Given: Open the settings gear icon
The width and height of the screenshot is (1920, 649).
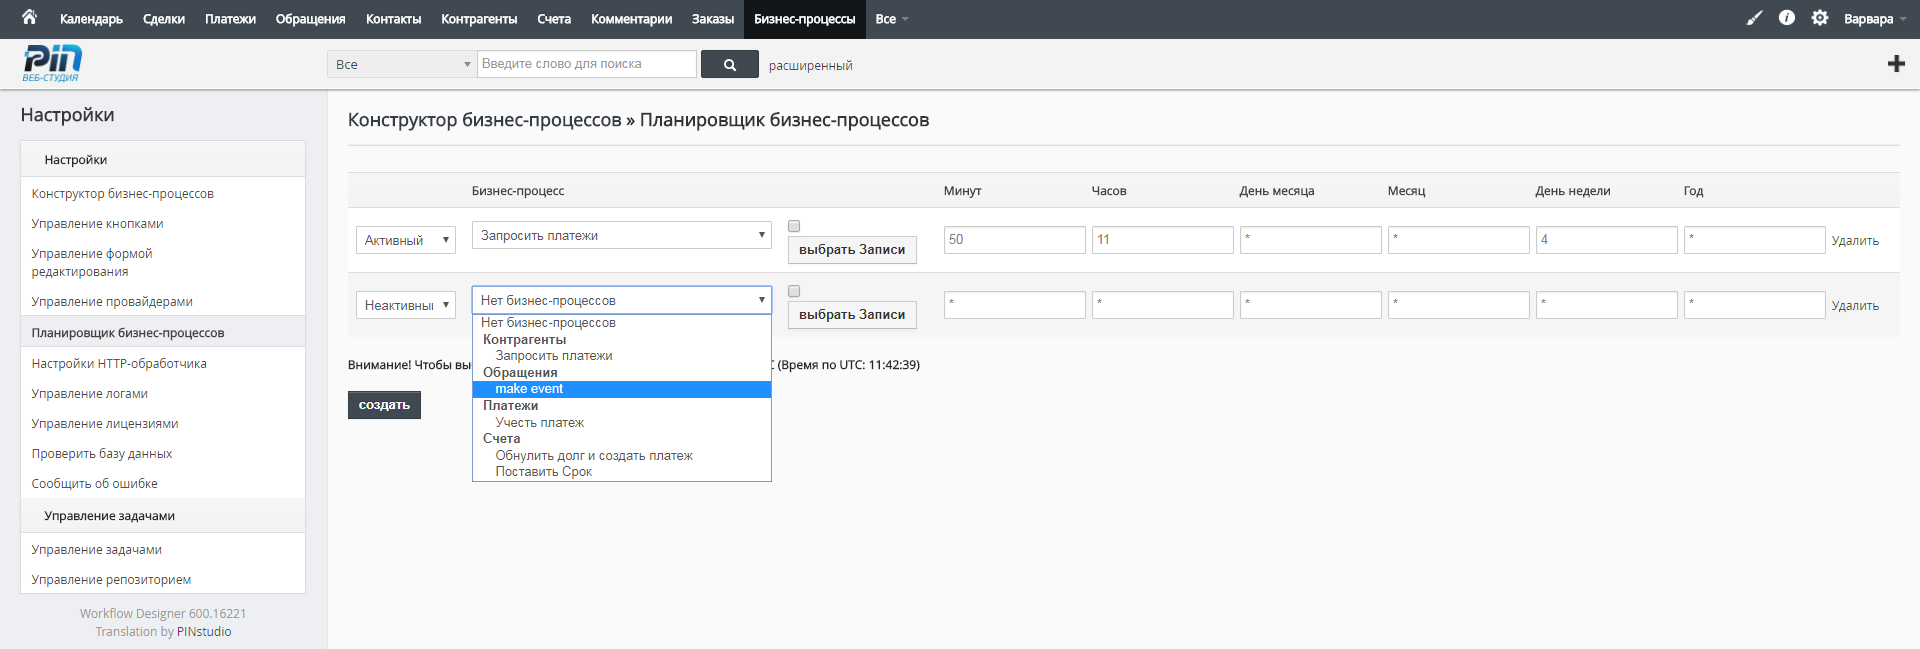Looking at the screenshot, I should click(x=1820, y=18).
